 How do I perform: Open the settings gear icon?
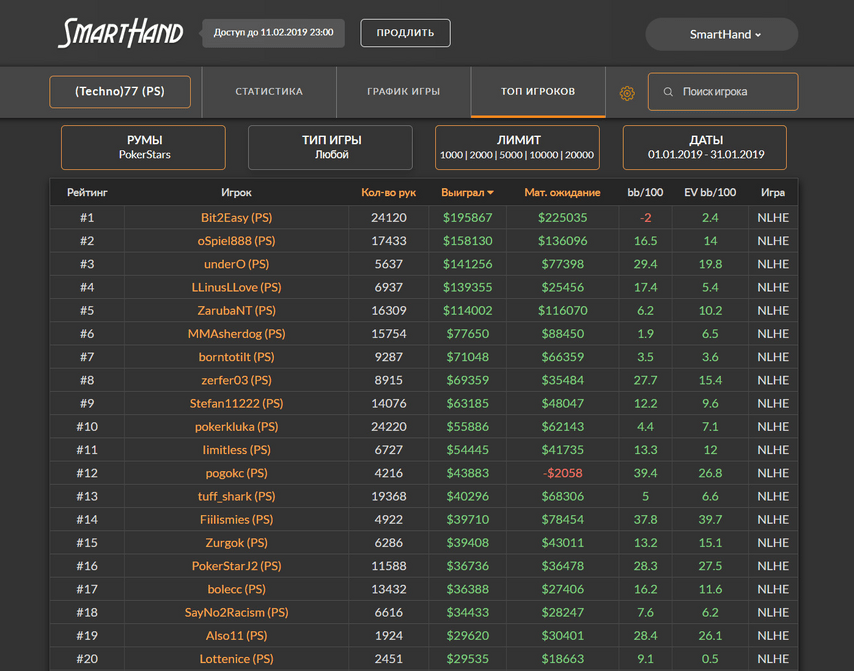pos(627,93)
